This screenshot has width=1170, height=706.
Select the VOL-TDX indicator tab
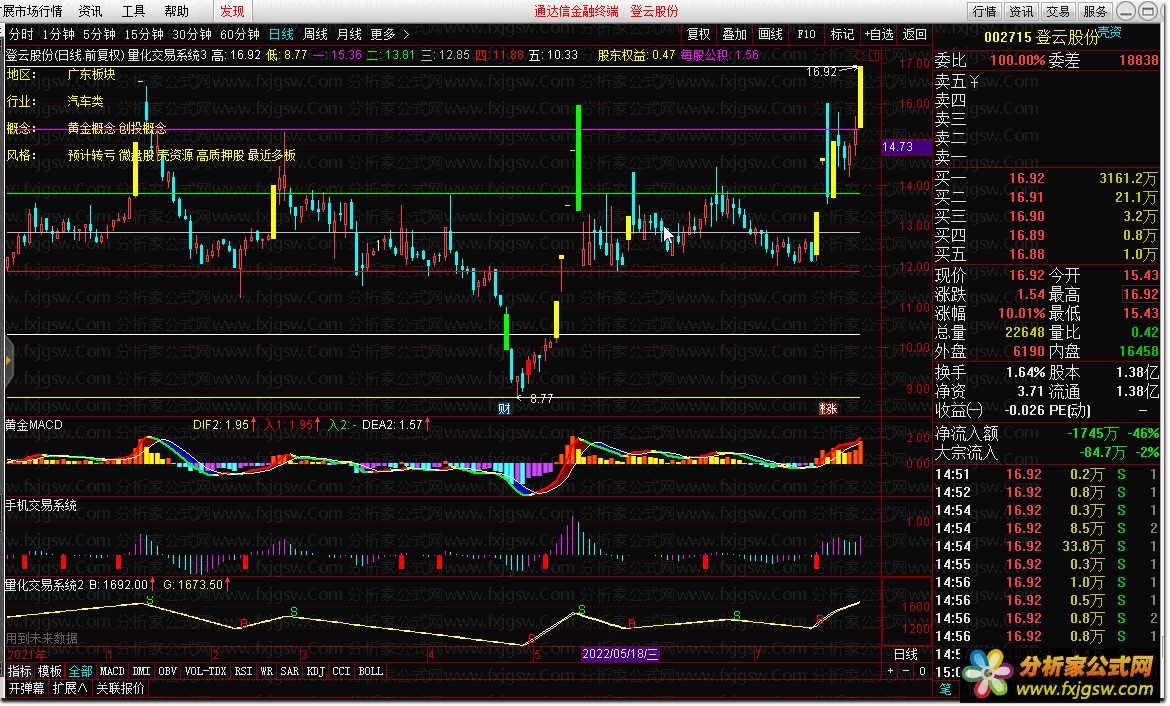[x=206, y=672]
